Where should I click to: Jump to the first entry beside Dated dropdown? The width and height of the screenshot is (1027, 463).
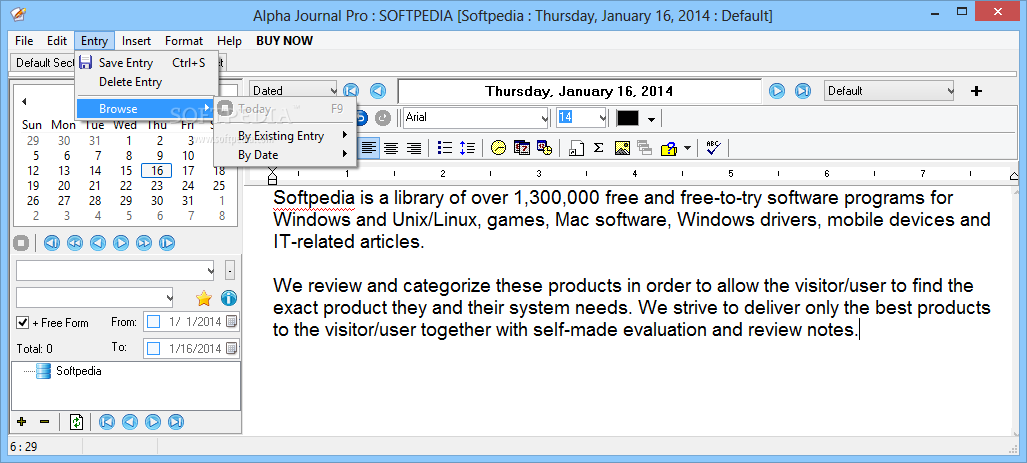pyautogui.click(x=351, y=91)
